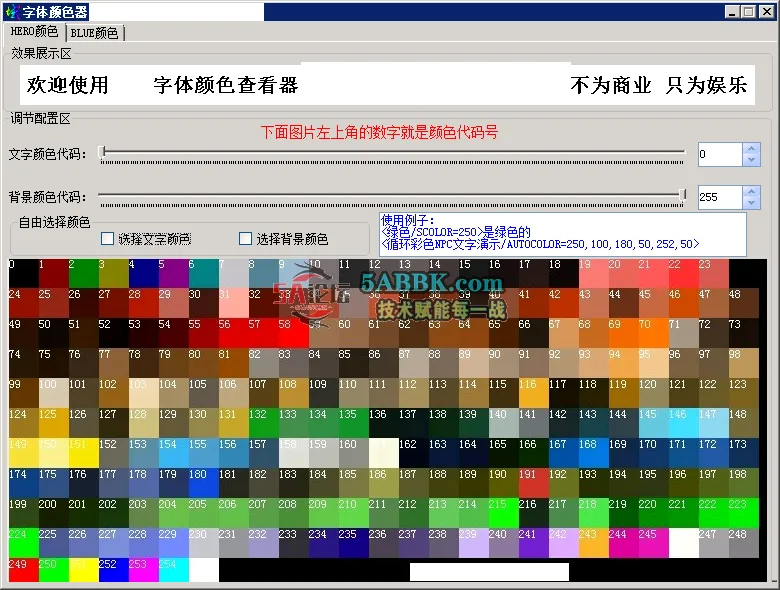Pick color swatch 19 salmon pink
The height and width of the screenshot is (590, 780).
(x=594, y=274)
